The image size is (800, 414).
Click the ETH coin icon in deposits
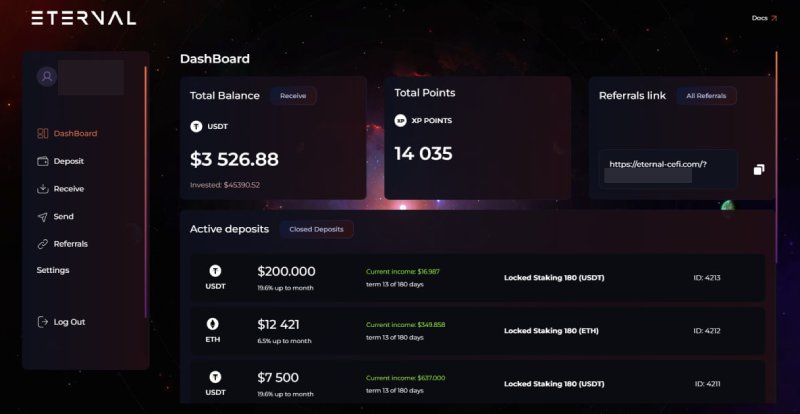213,324
